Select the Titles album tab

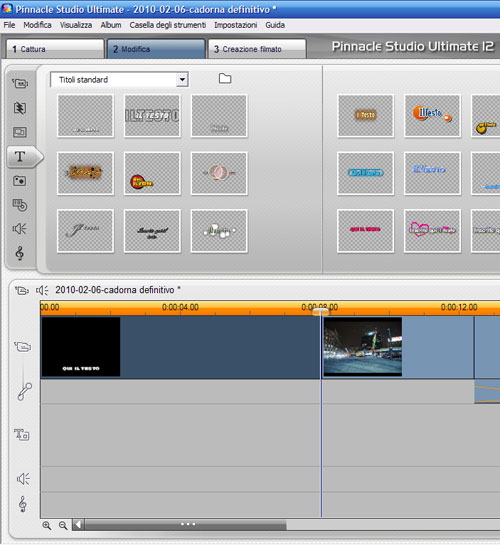[x=20, y=156]
